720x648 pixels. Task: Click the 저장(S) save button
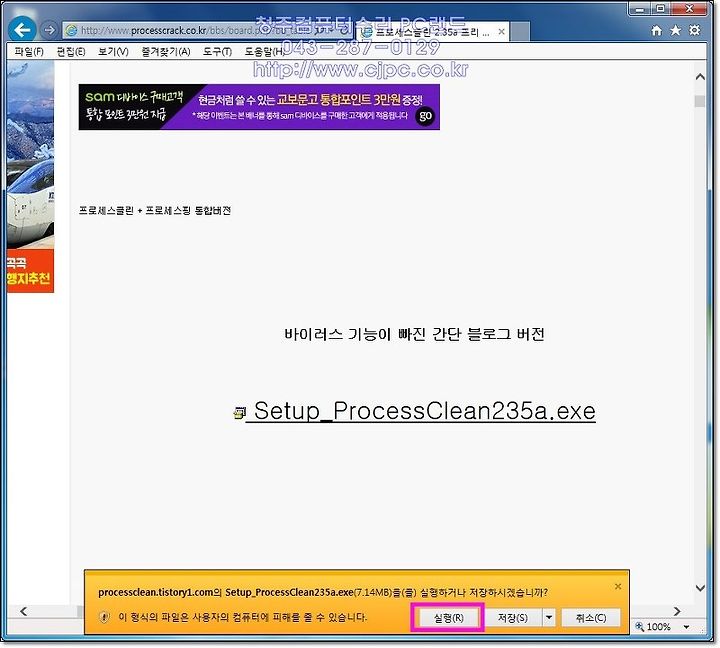point(513,618)
